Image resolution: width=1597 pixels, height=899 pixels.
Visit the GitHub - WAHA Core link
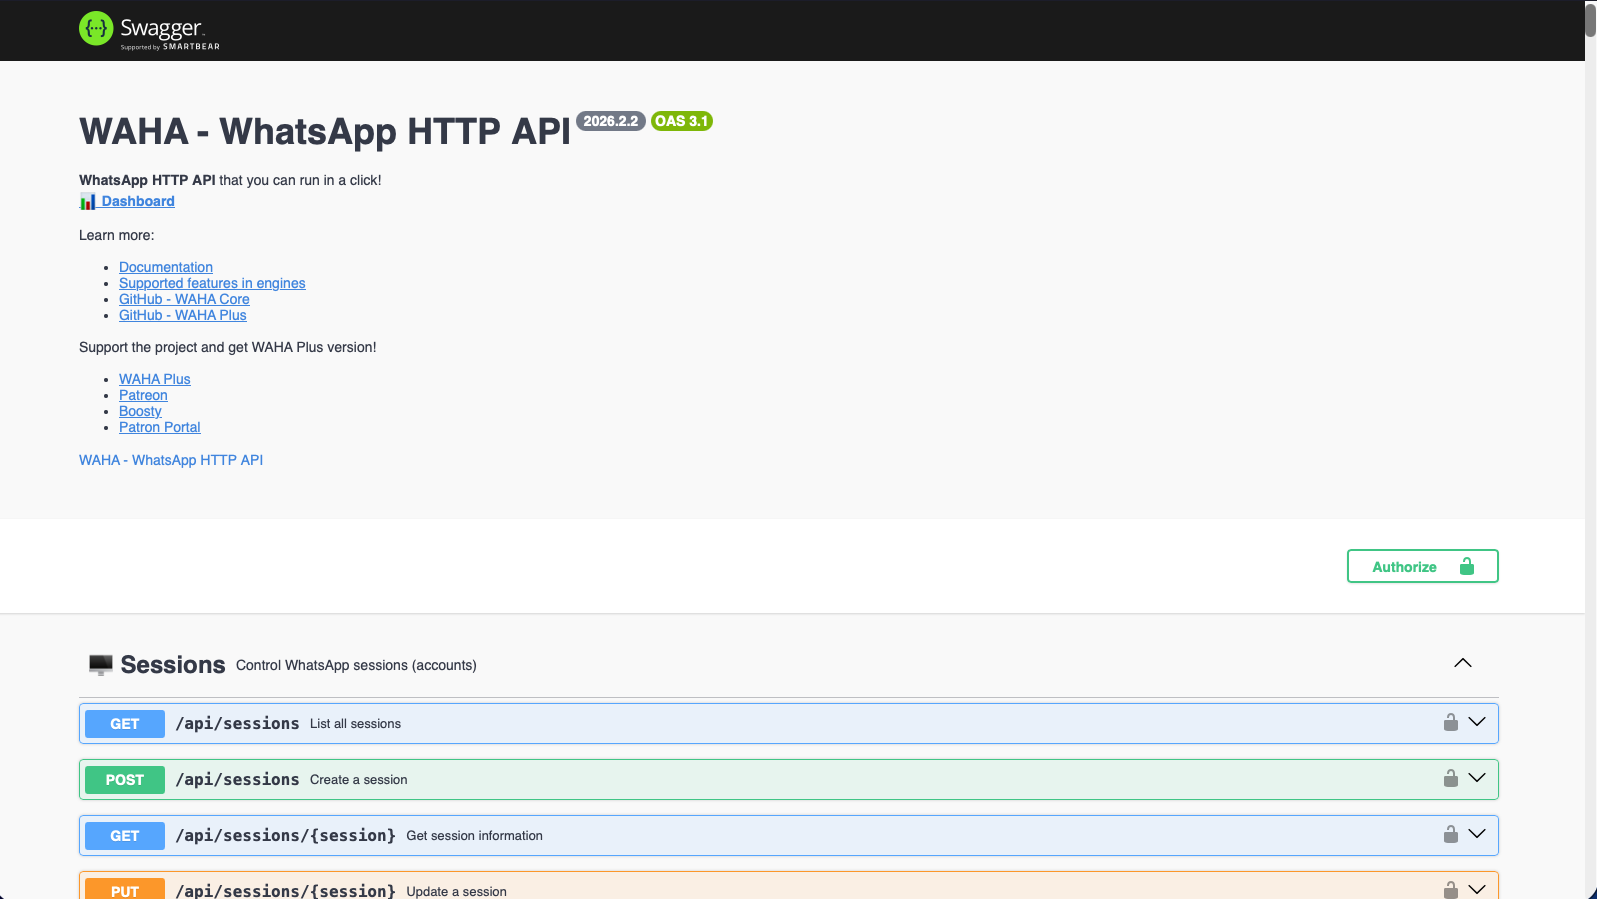point(184,299)
